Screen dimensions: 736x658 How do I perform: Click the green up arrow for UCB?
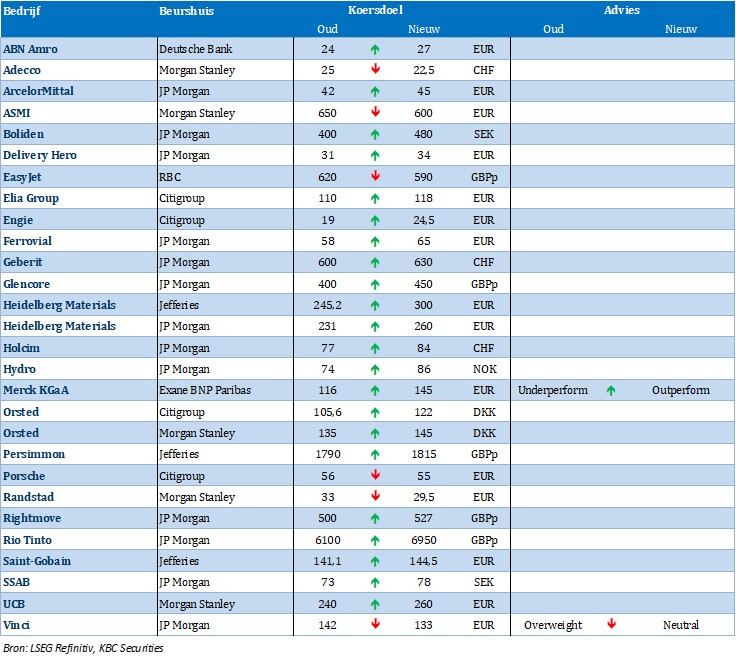375,604
